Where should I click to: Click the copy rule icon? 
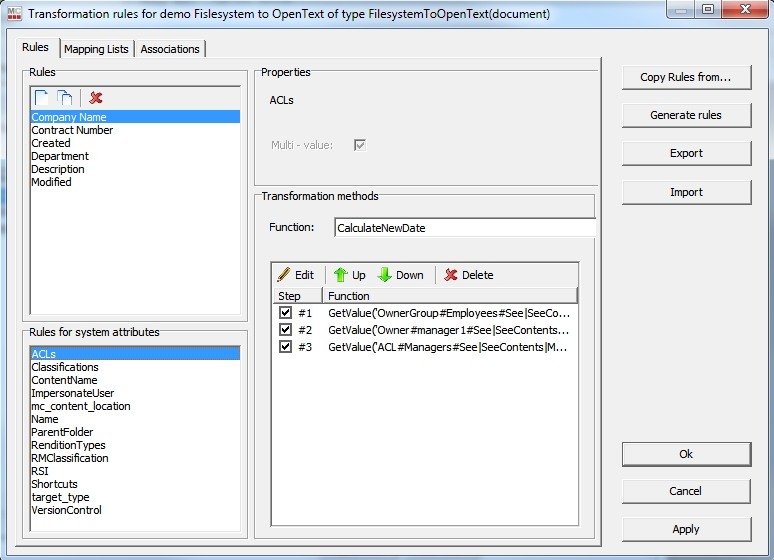click(64, 98)
